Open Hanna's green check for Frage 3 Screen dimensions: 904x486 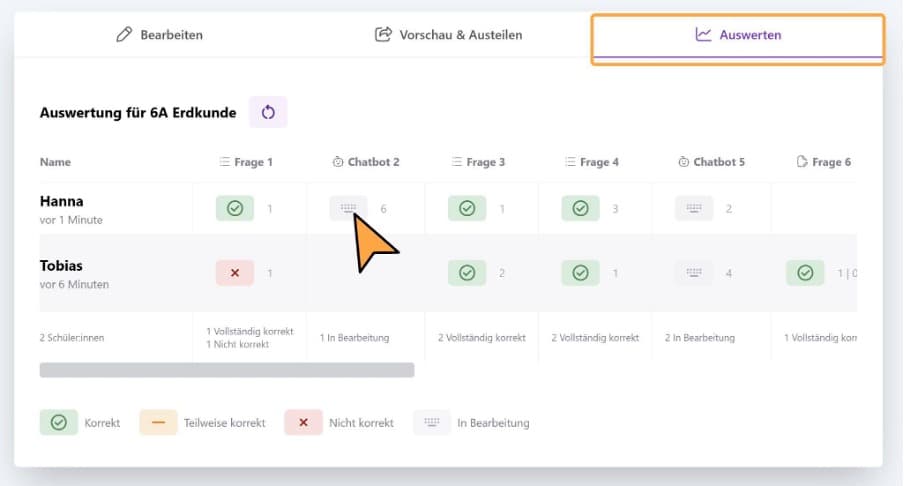(x=467, y=208)
